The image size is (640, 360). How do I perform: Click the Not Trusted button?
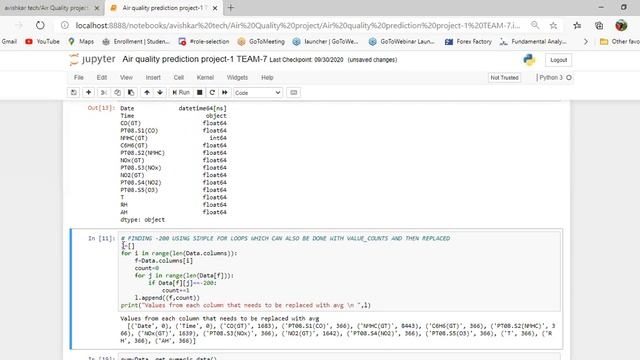[x=504, y=78]
